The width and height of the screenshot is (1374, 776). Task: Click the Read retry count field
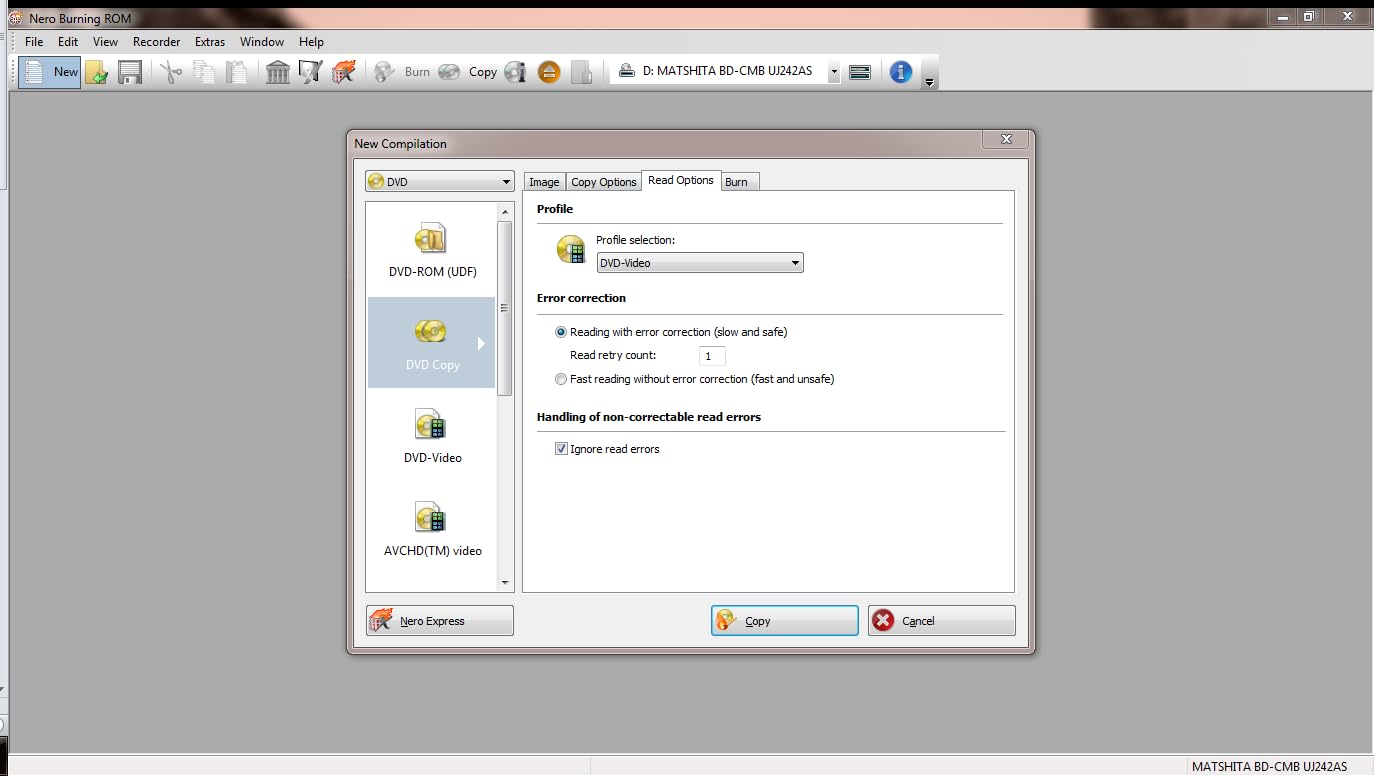712,356
